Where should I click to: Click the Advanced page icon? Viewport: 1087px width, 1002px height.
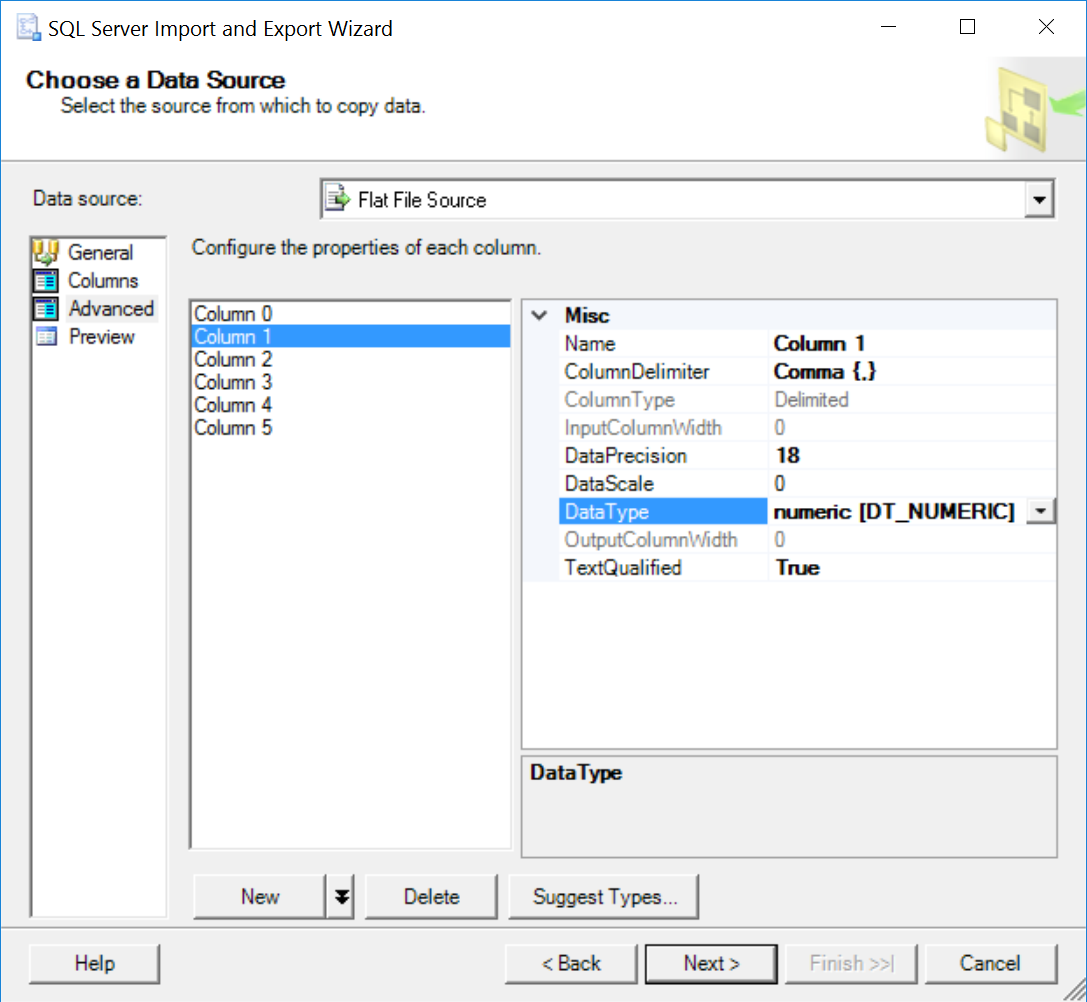point(47,309)
